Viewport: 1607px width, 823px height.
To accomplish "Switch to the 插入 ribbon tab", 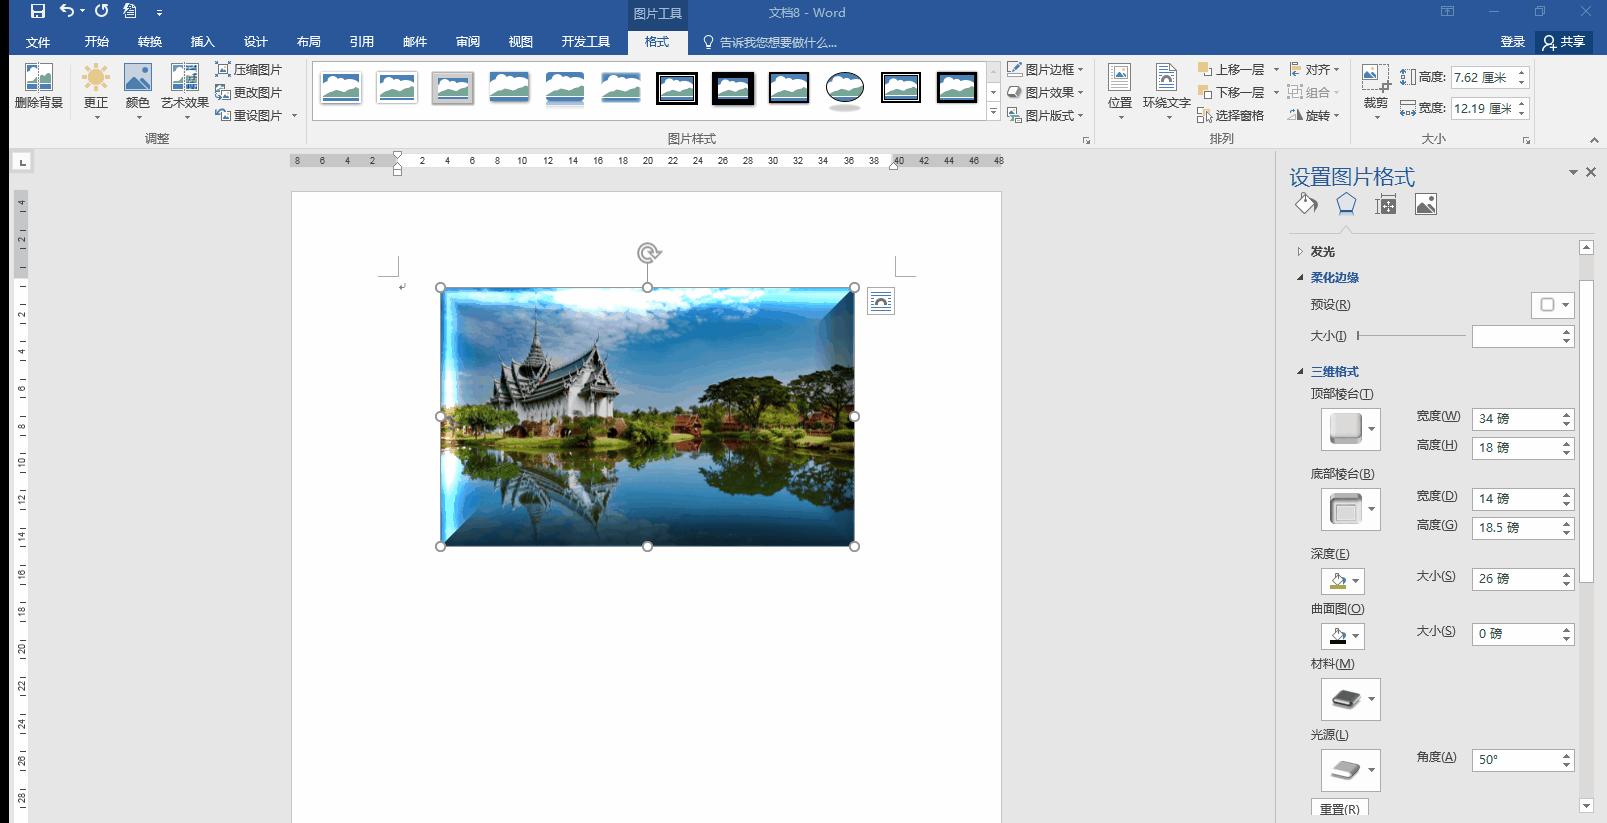I will 202,42.
